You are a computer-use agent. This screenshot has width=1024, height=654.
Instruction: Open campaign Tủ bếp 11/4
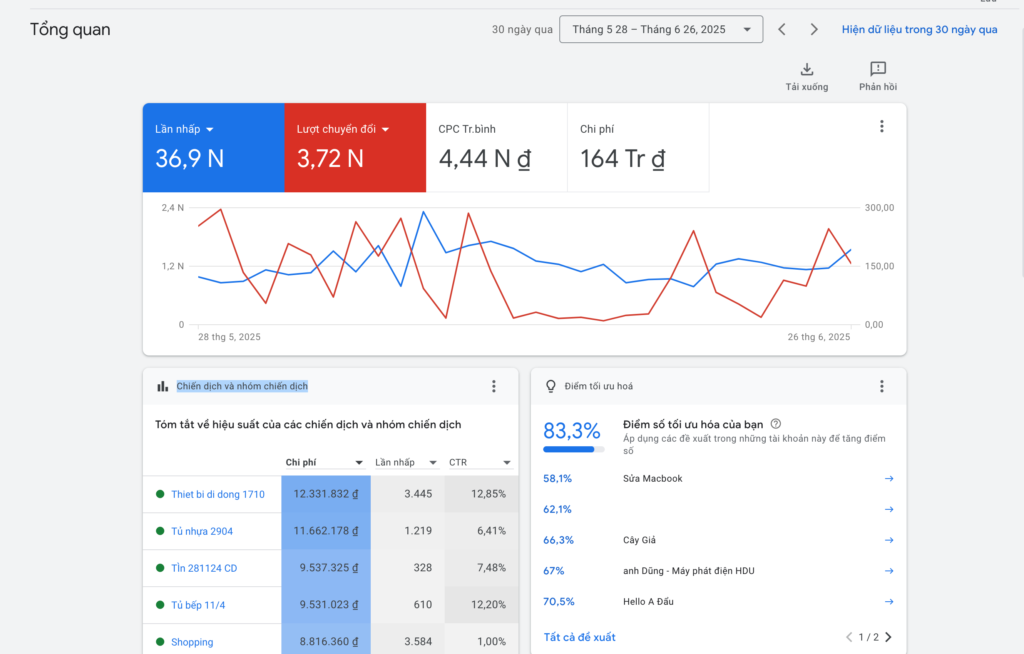click(x=198, y=605)
